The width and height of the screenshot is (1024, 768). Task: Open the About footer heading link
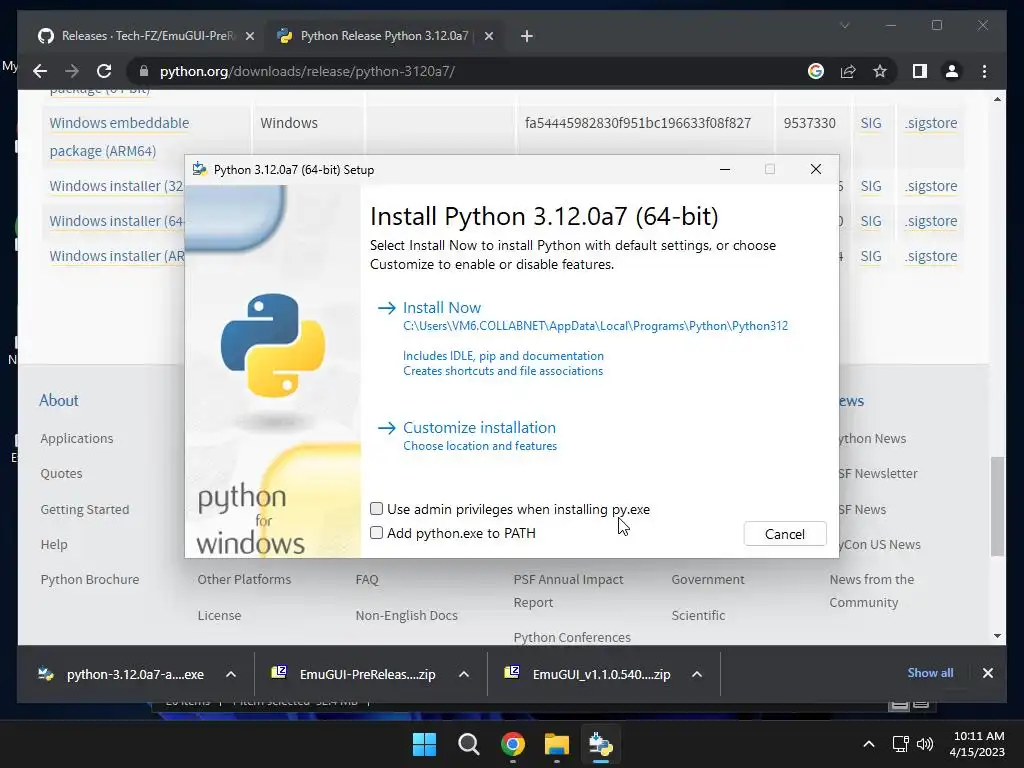[59, 400]
